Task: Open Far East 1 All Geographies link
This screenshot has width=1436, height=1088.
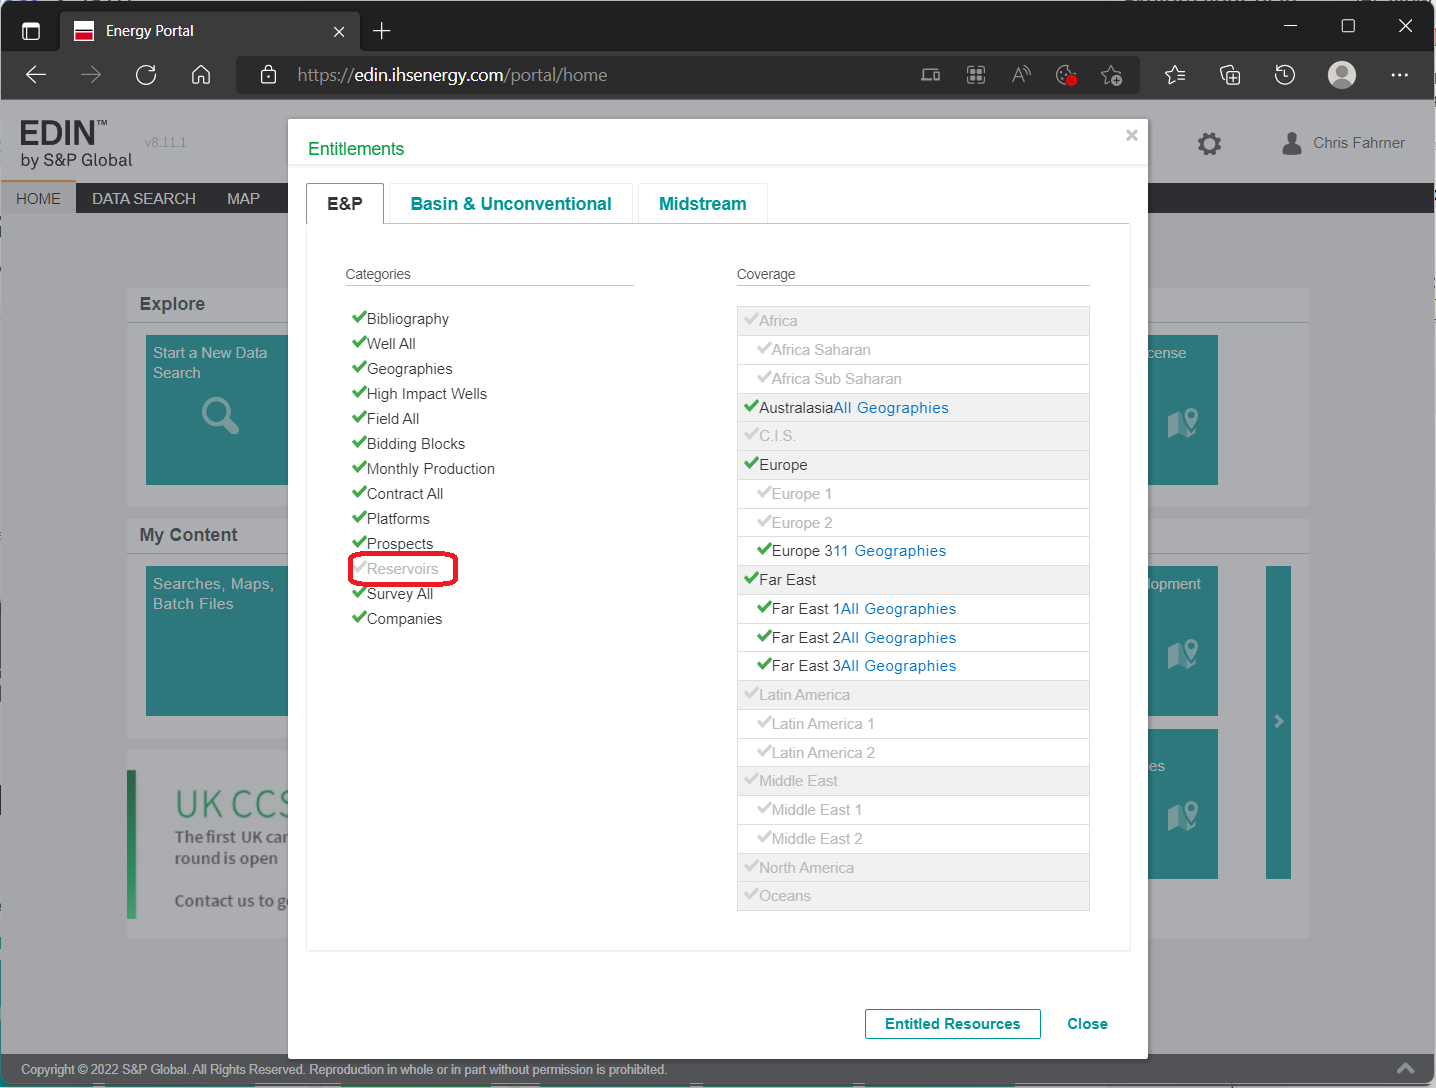Action: point(899,608)
